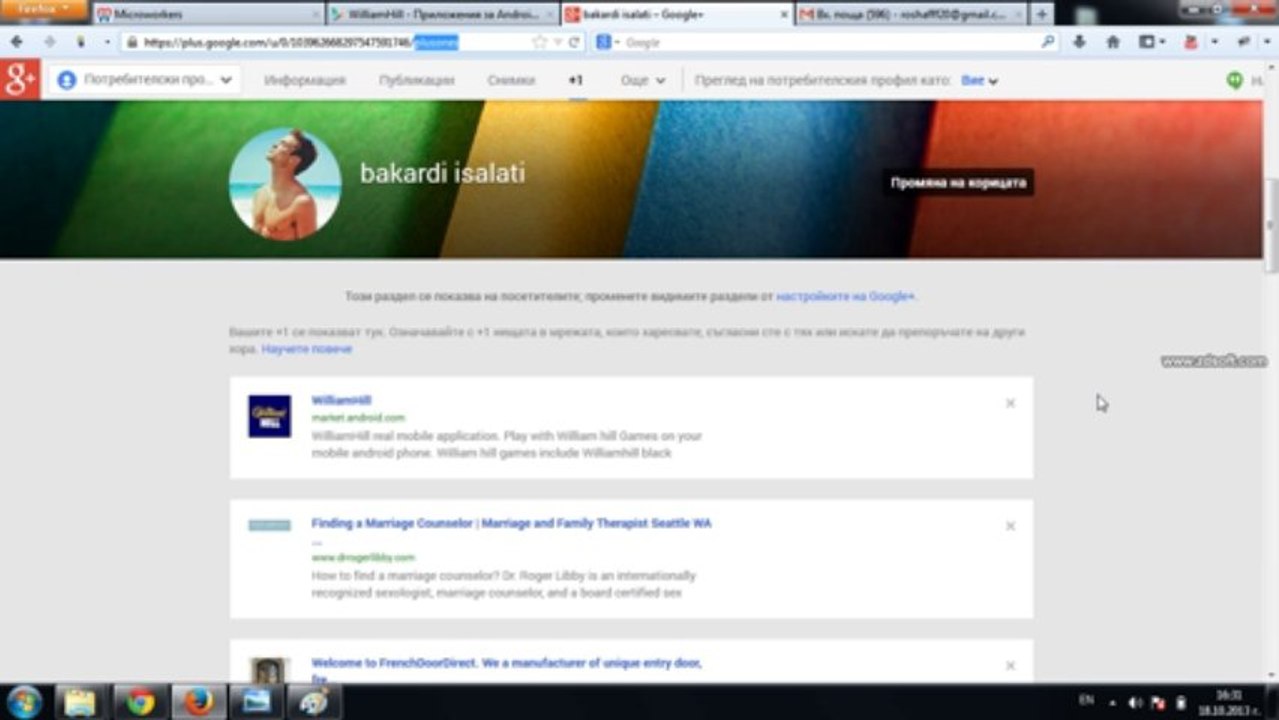Follow the Научете повече link

306,349
